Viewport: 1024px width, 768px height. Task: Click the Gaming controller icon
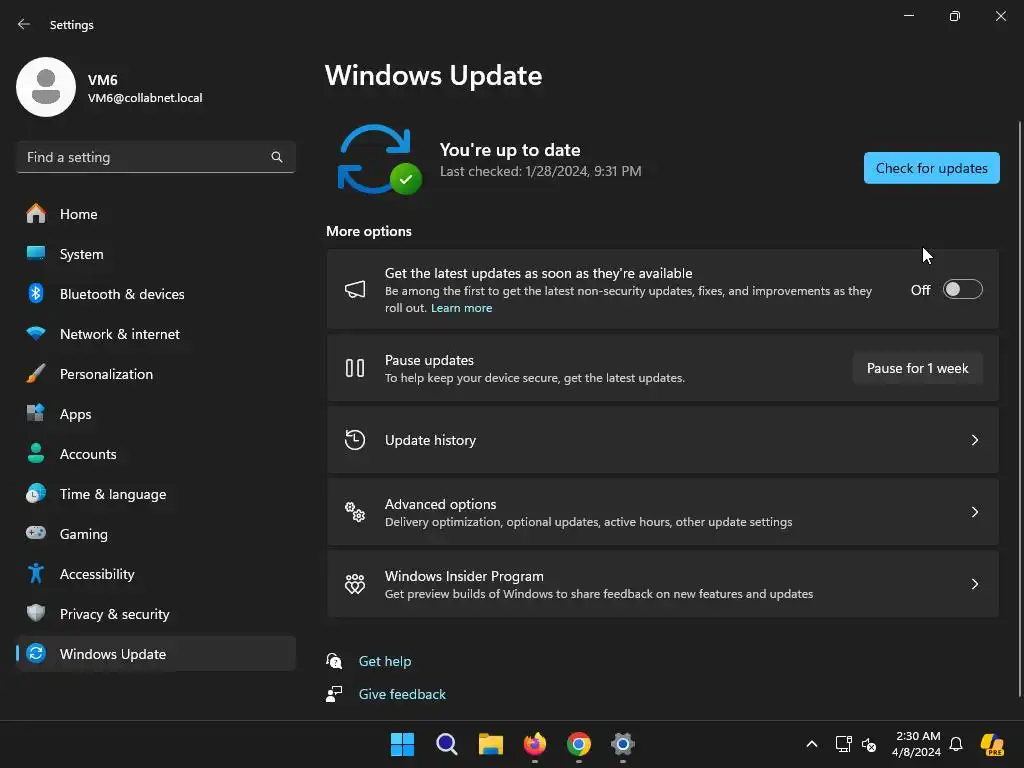(36, 534)
